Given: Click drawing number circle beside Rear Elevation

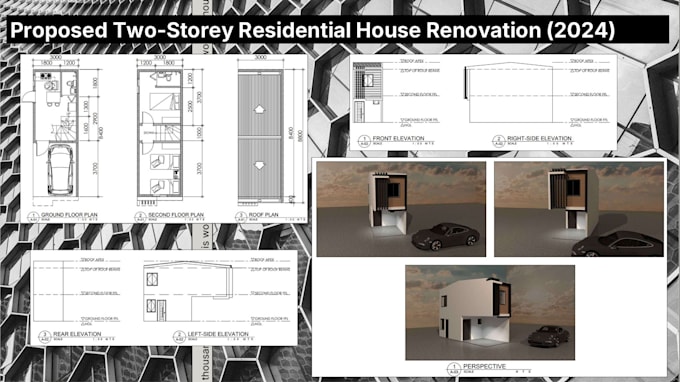Looking at the screenshot, I should 45,336.
